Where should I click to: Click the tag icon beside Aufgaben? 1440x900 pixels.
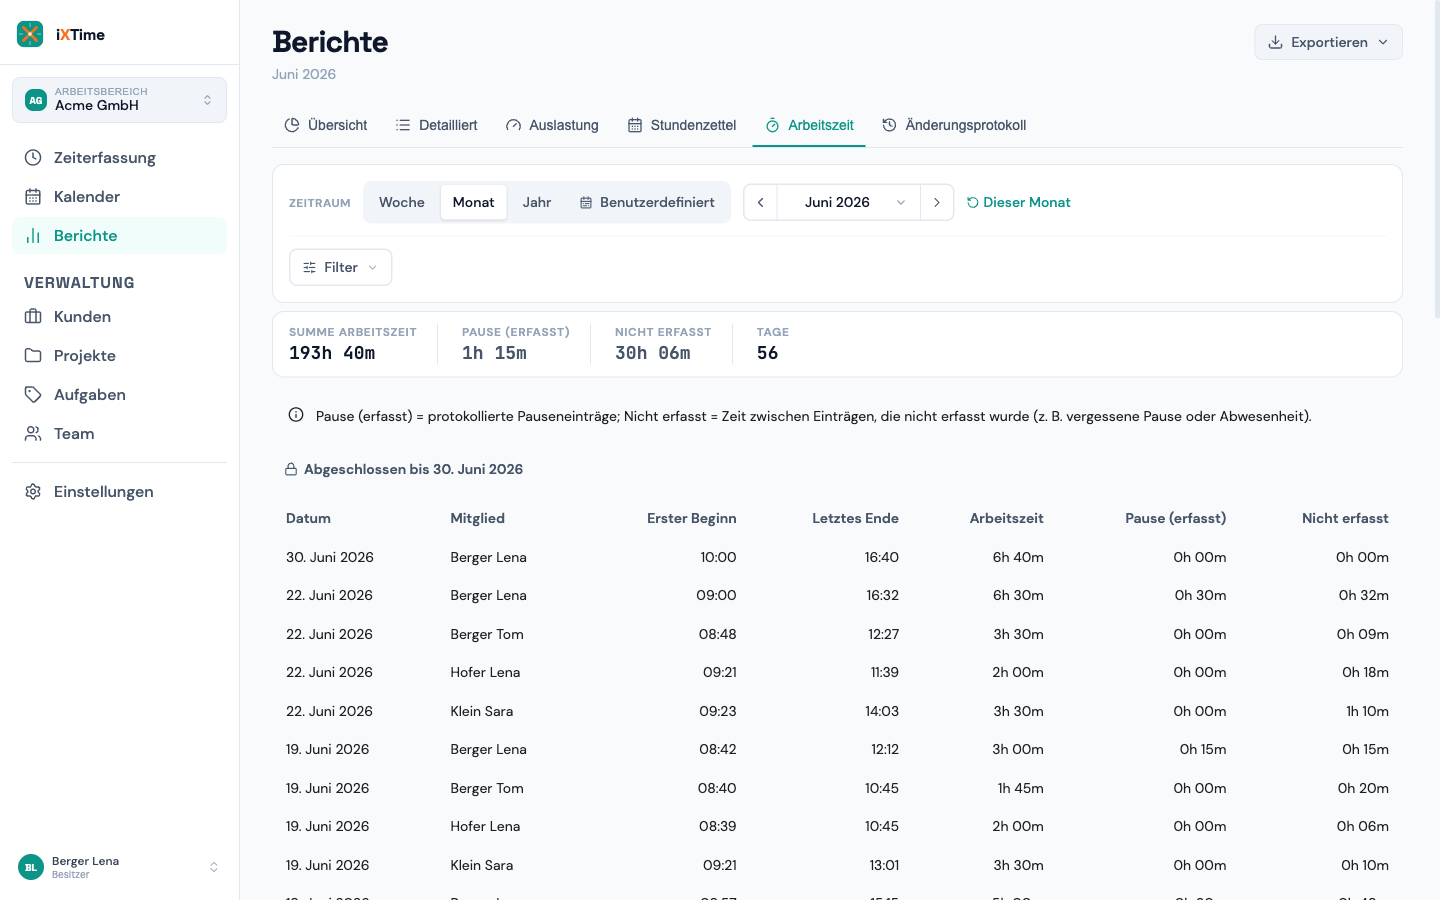(x=33, y=395)
